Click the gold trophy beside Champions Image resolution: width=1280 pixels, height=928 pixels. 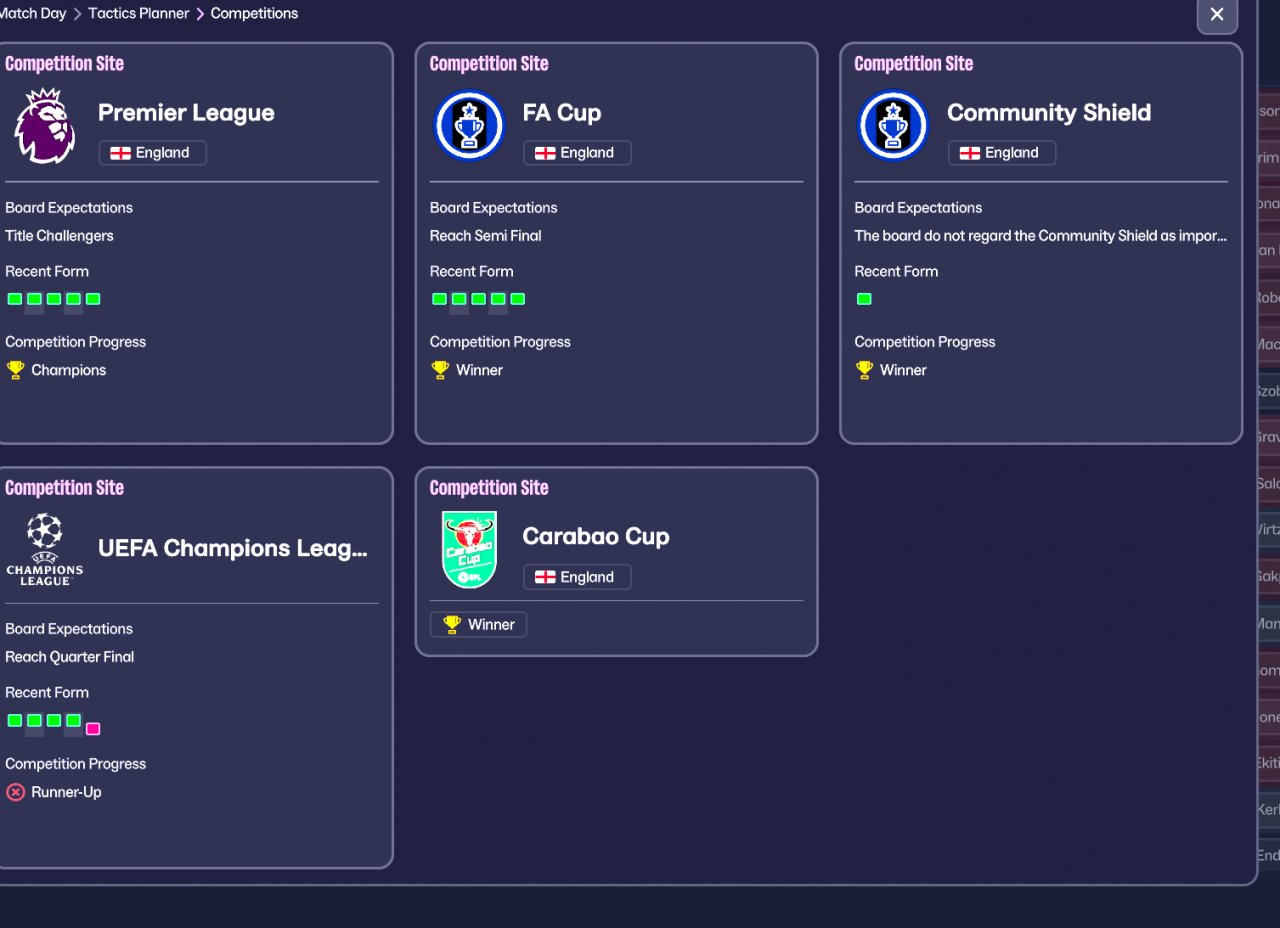pos(15,370)
